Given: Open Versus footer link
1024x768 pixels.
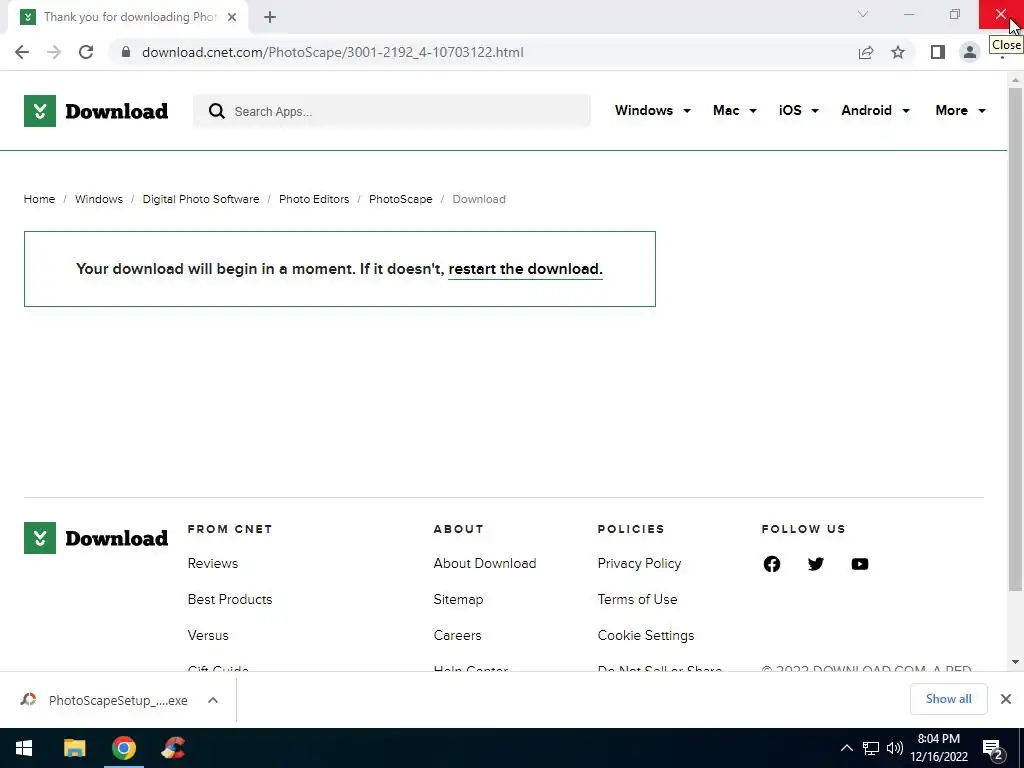Looking at the screenshot, I should 208,635.
